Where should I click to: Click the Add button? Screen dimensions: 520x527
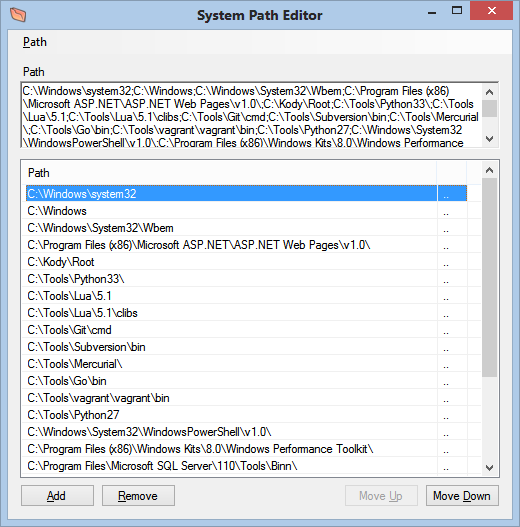(x=57, y=495)
